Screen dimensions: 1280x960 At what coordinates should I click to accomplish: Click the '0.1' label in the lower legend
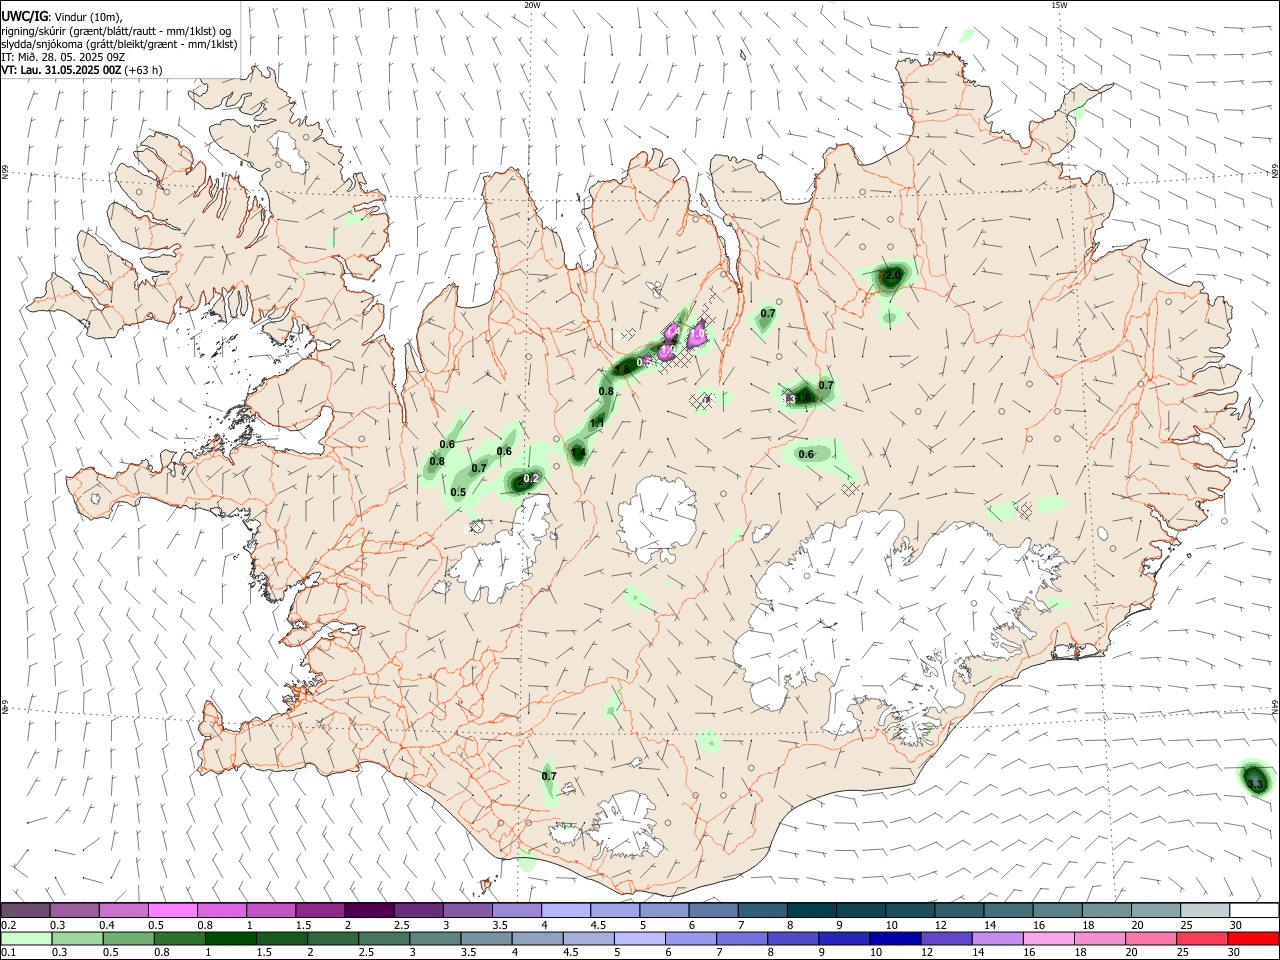coord(8,953)
